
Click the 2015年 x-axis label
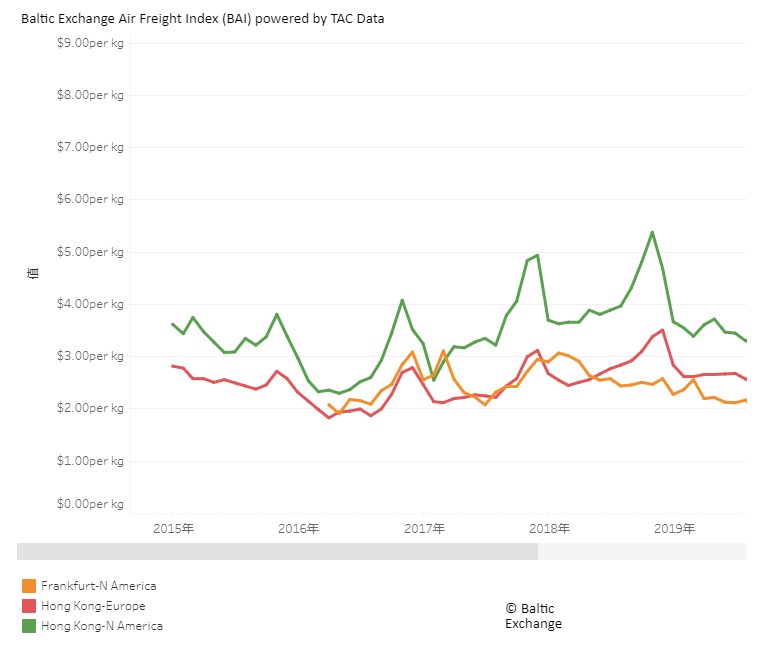pos(172,528)
